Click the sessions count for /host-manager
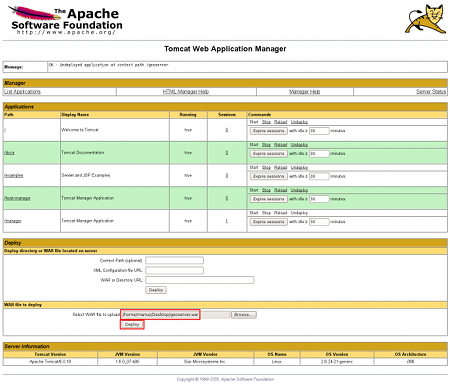The image size is (450, 384). pos(227,198)
